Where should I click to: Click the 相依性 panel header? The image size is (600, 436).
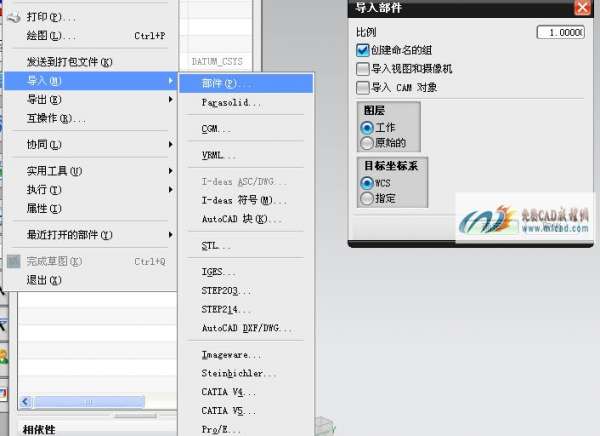pos(39,429)
